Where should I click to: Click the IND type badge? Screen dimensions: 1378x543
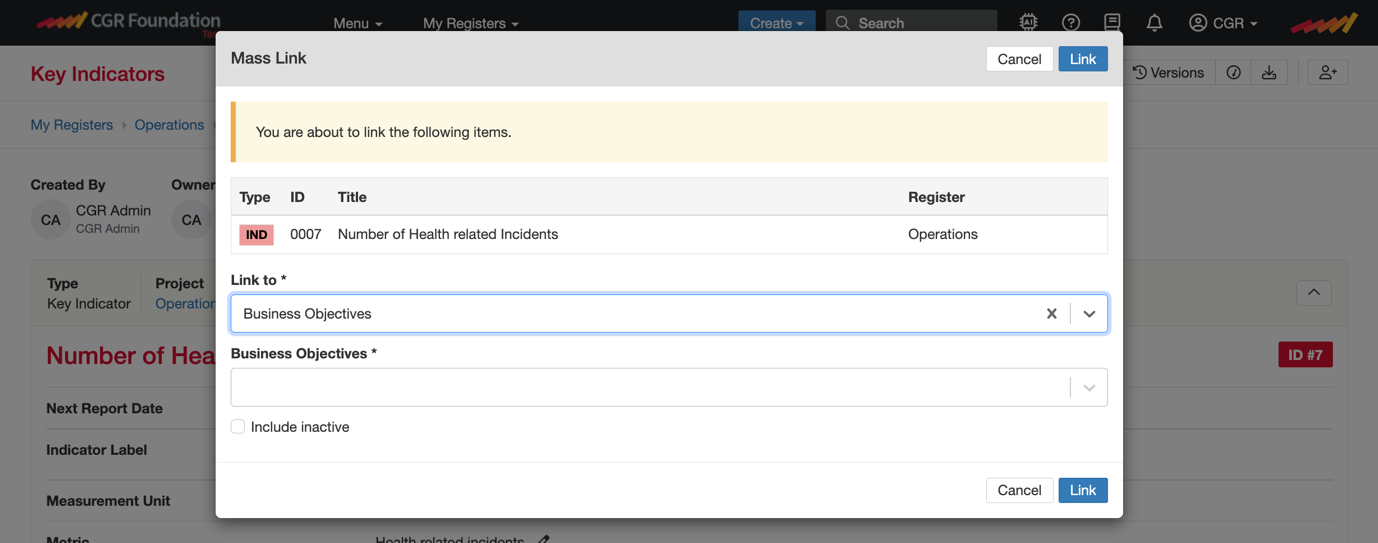click(256, 234)
